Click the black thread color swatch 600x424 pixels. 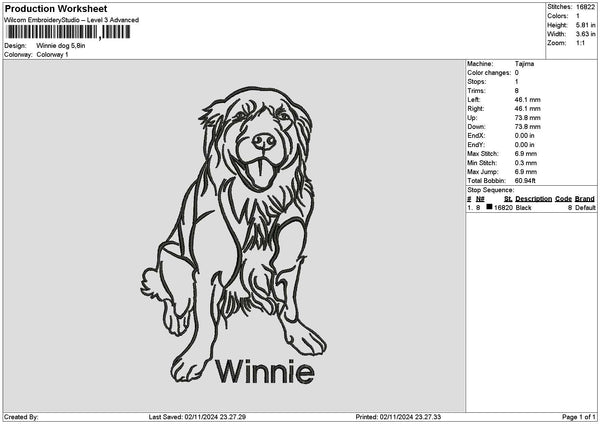point(489,207)
